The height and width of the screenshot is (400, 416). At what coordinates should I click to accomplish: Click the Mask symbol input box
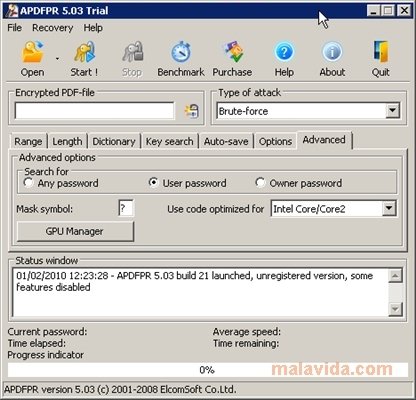(126, 209)
